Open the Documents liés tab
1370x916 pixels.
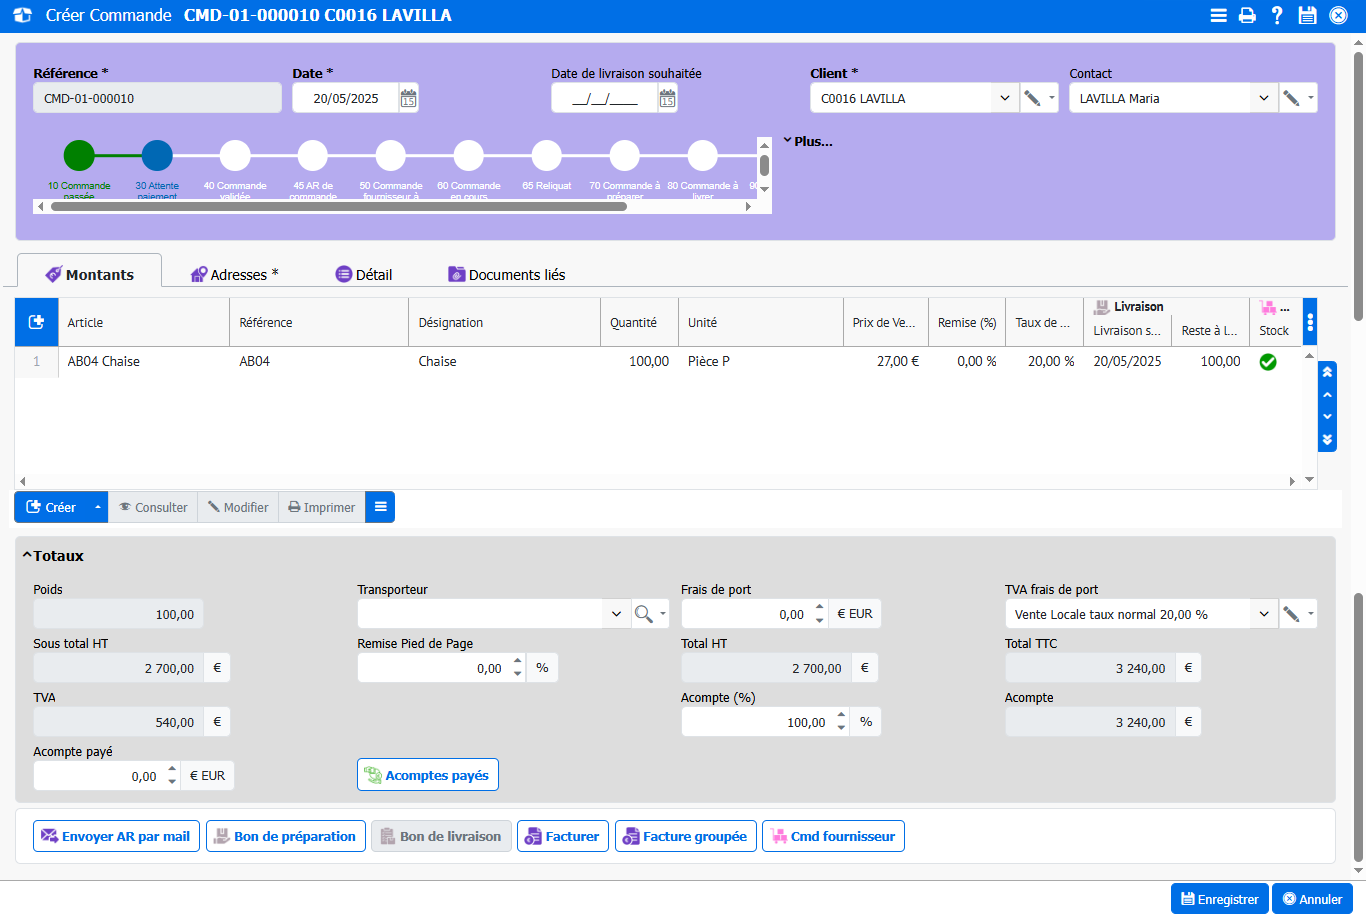(506, 275)
